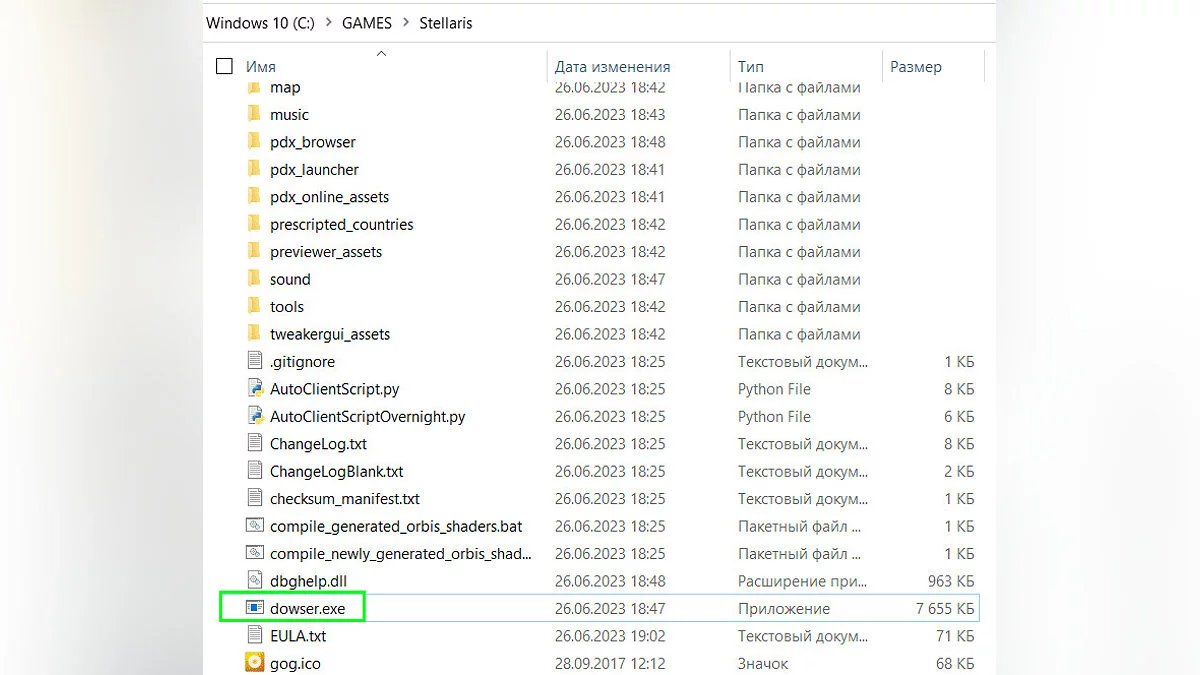The image size is (1200, 675).
Task: Select the AutoClientScript.py file name
Action: coord(335,389)
